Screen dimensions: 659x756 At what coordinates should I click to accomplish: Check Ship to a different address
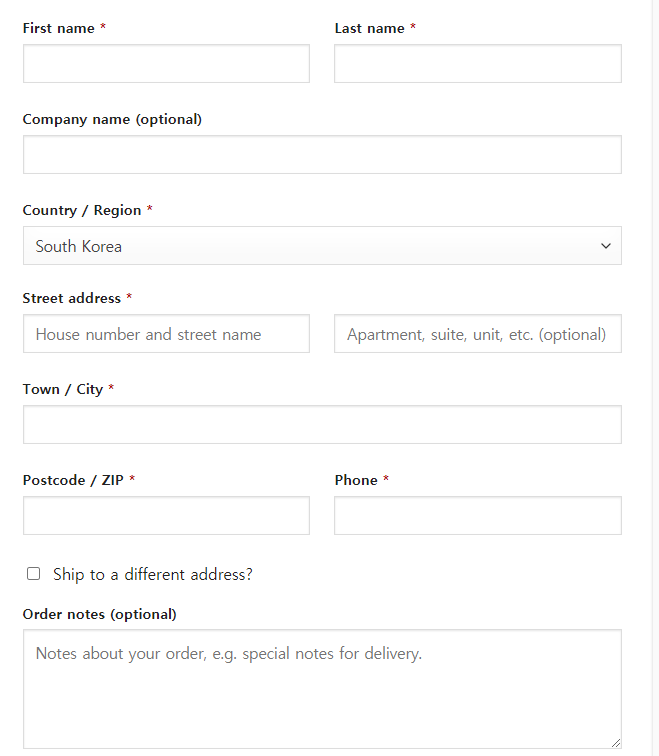(x=33, y=574)
